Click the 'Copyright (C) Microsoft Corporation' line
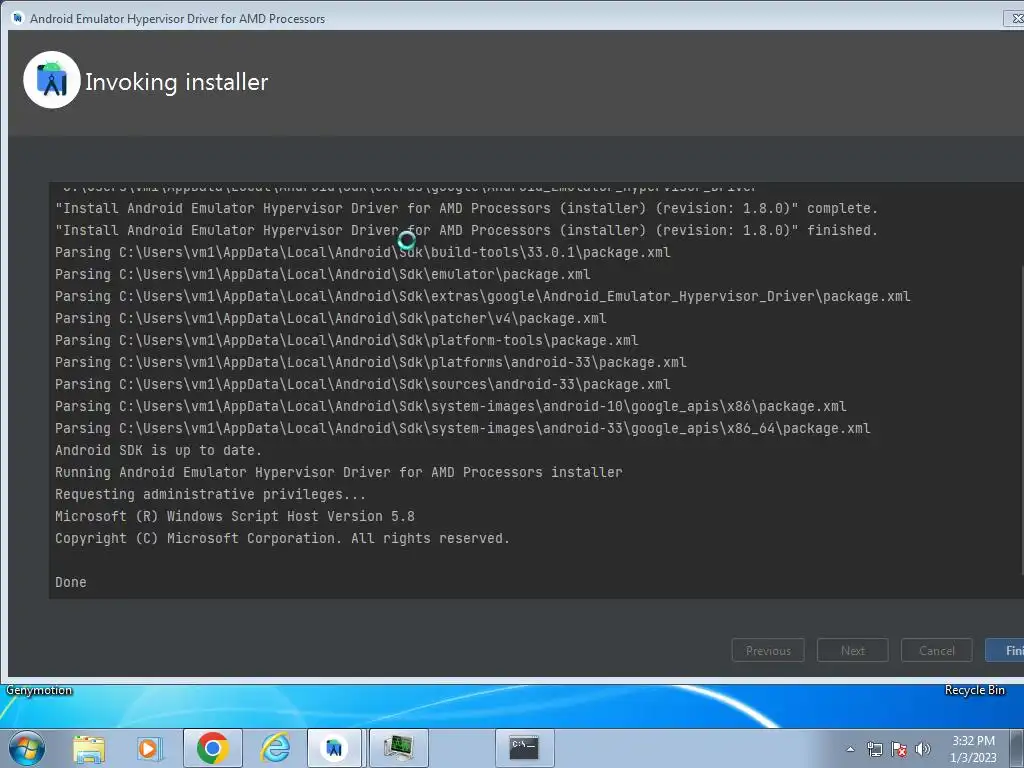Viewport: 1024px width, 768px height. point(282,539)
